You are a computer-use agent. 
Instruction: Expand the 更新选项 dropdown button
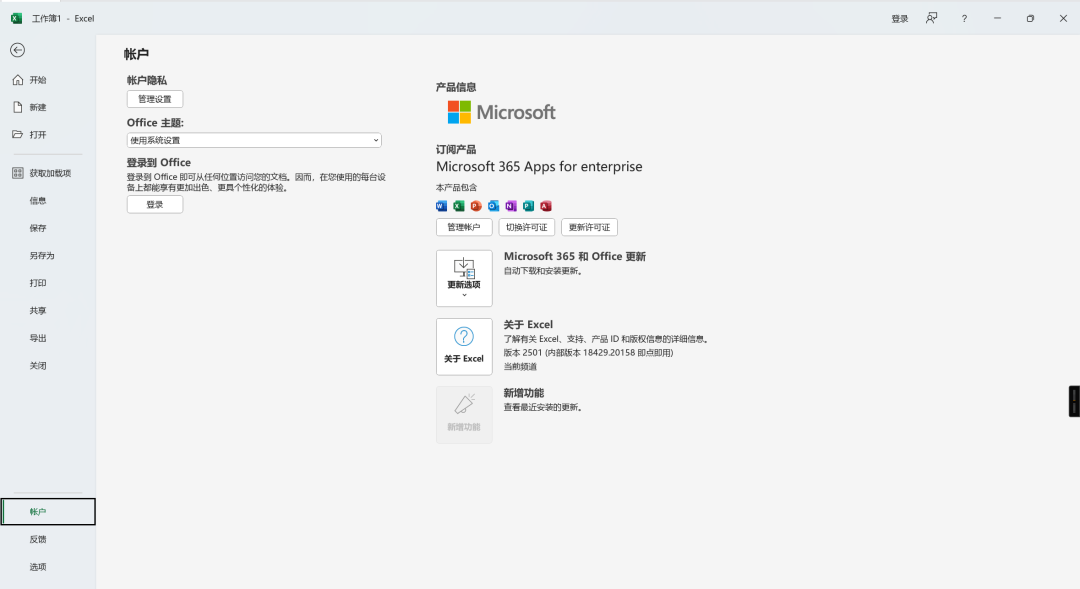[x=464, y=278]
